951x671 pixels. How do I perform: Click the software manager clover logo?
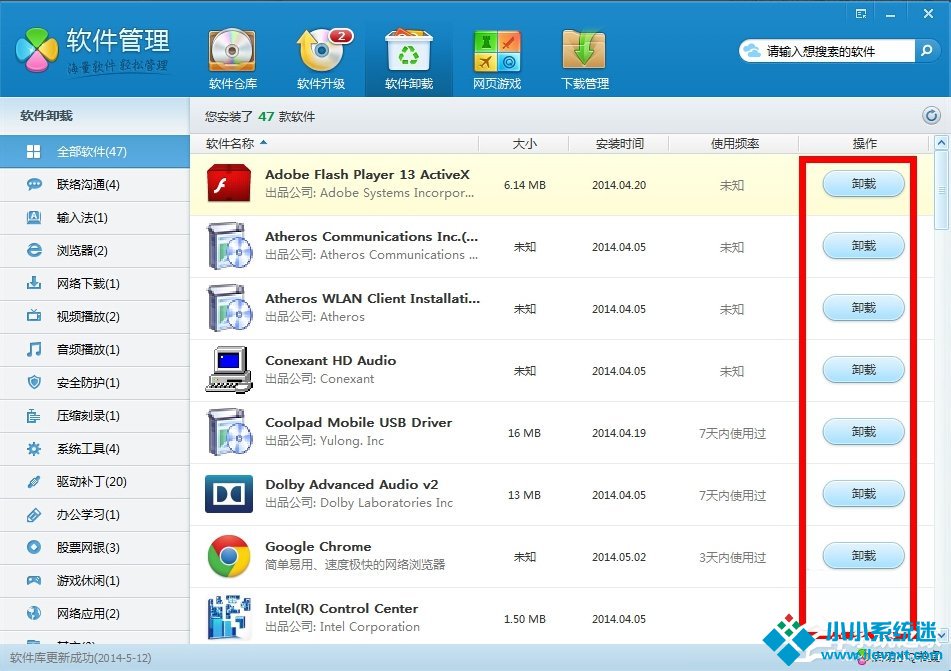tap(37, 50)
